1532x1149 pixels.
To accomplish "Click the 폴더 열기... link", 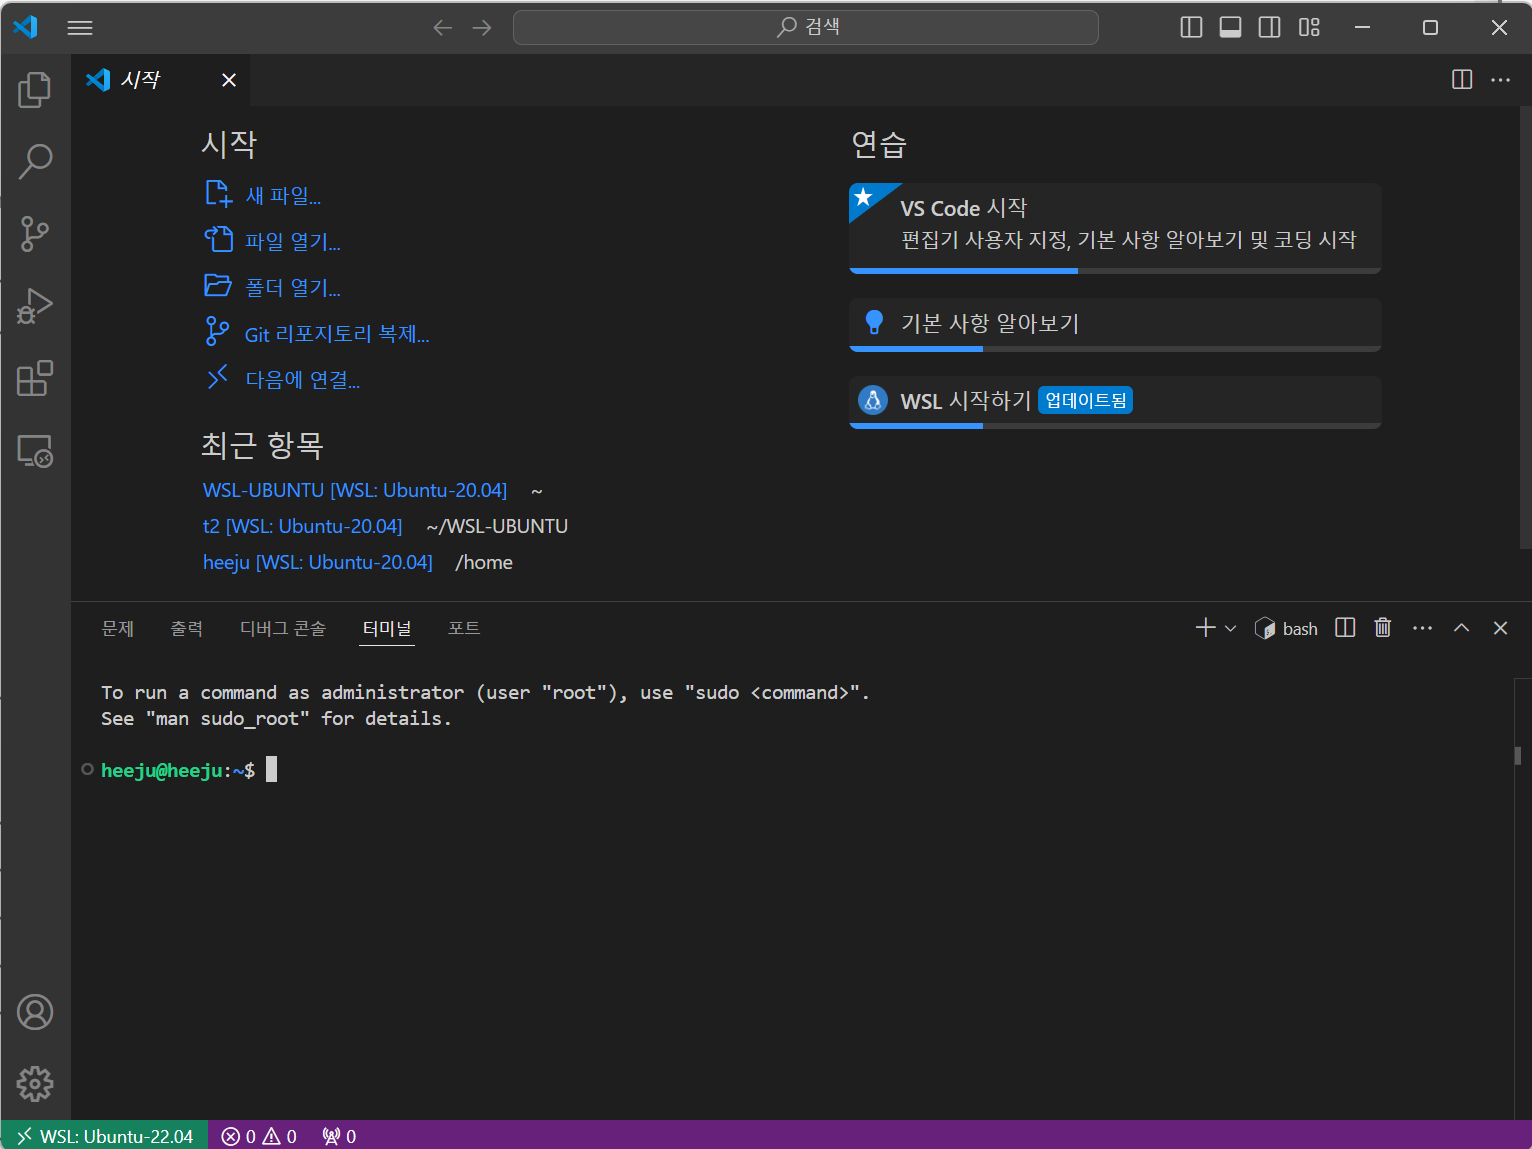I will click(x=273, y=287).
